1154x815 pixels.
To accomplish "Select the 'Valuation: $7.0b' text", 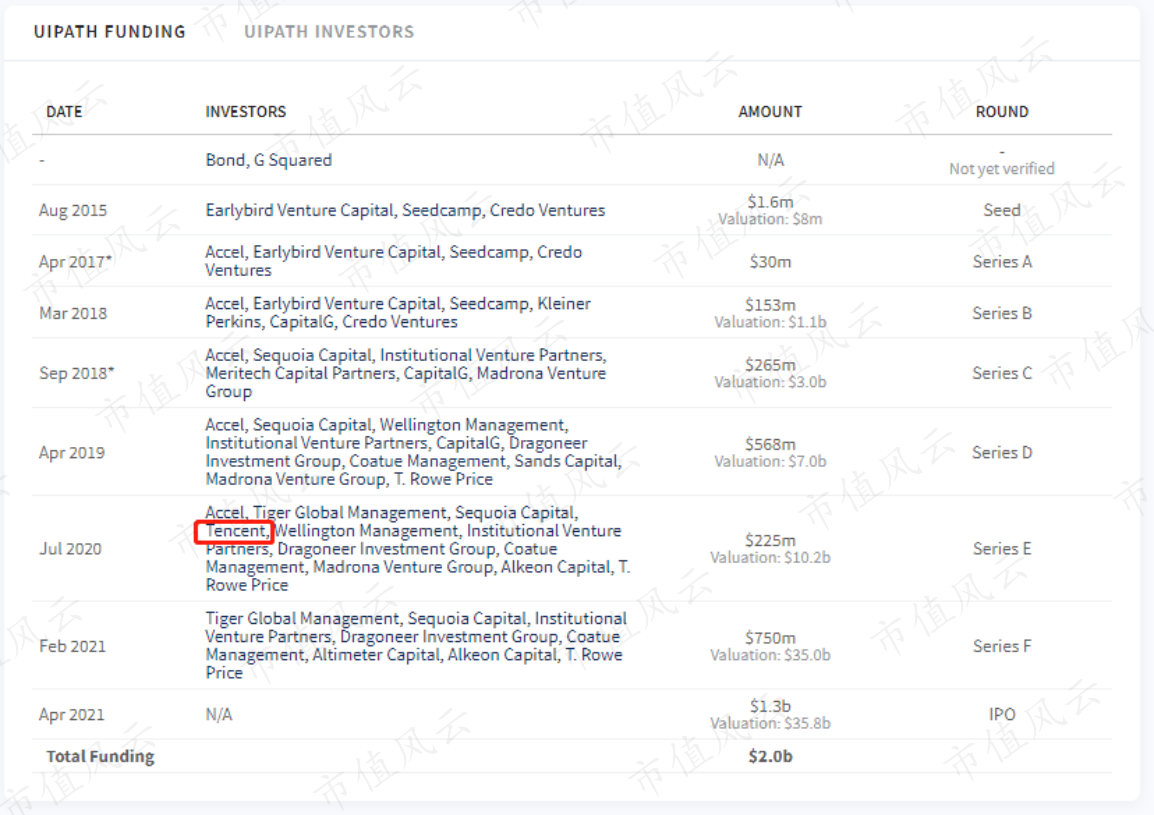I will (x=770, y=461).
